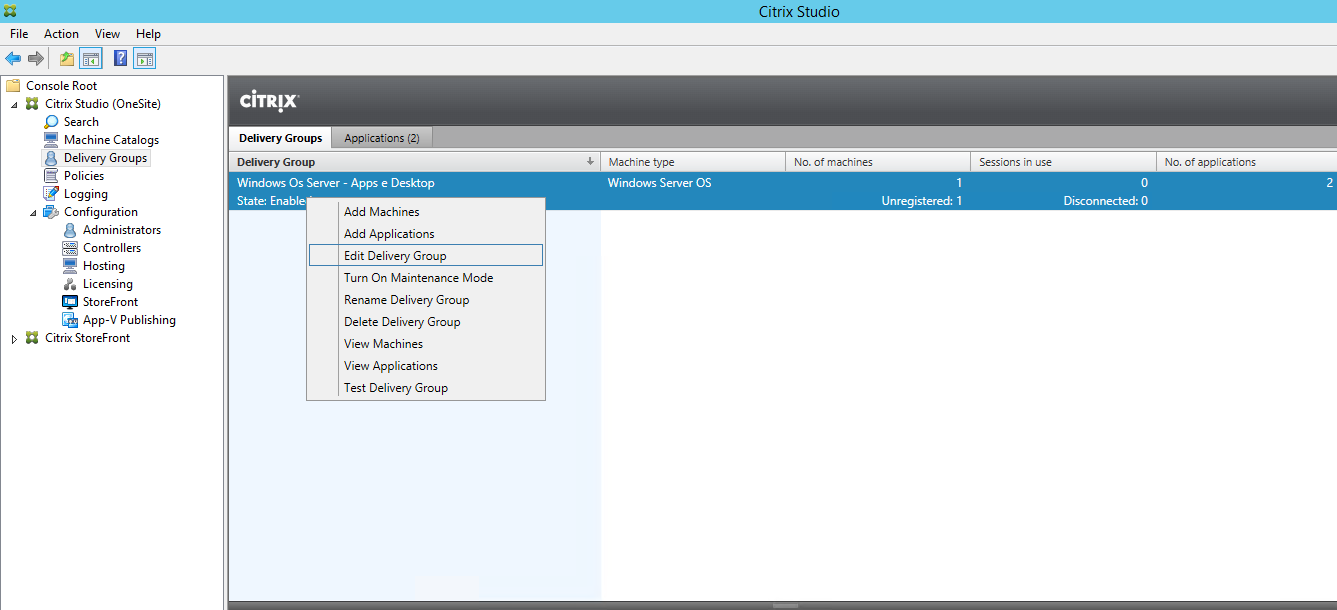1337x610 pixels.
Task: Click the Up One Level folder icon
Action: tap(67, 59)
